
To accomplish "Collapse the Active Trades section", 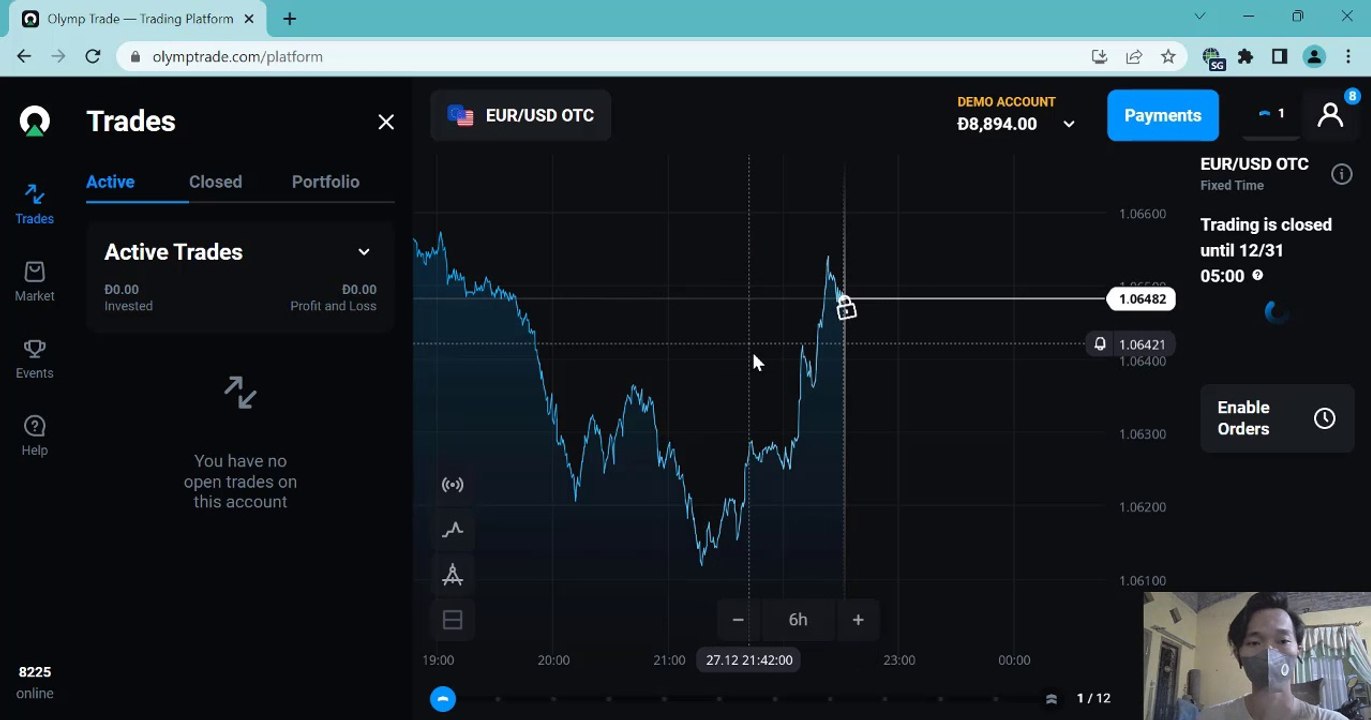I will click(x=364, y=252).
